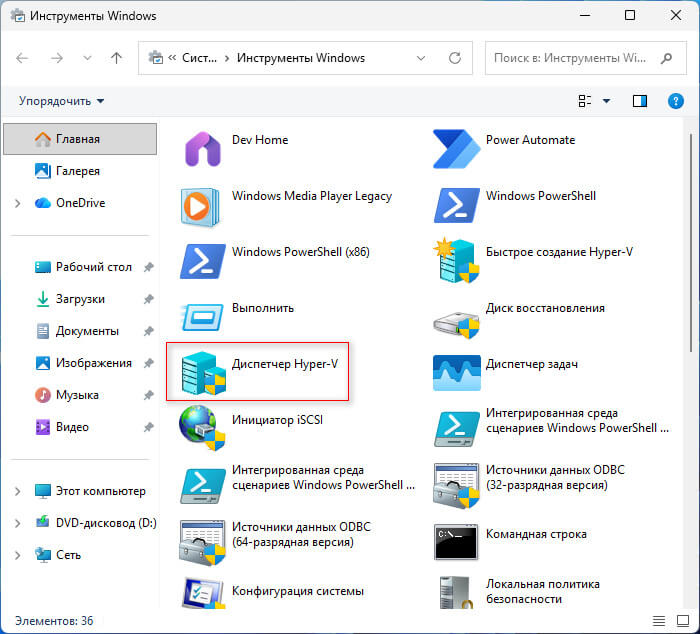
Task: Open recent locations dropdown arrow
Action: (x=88, y=58)
